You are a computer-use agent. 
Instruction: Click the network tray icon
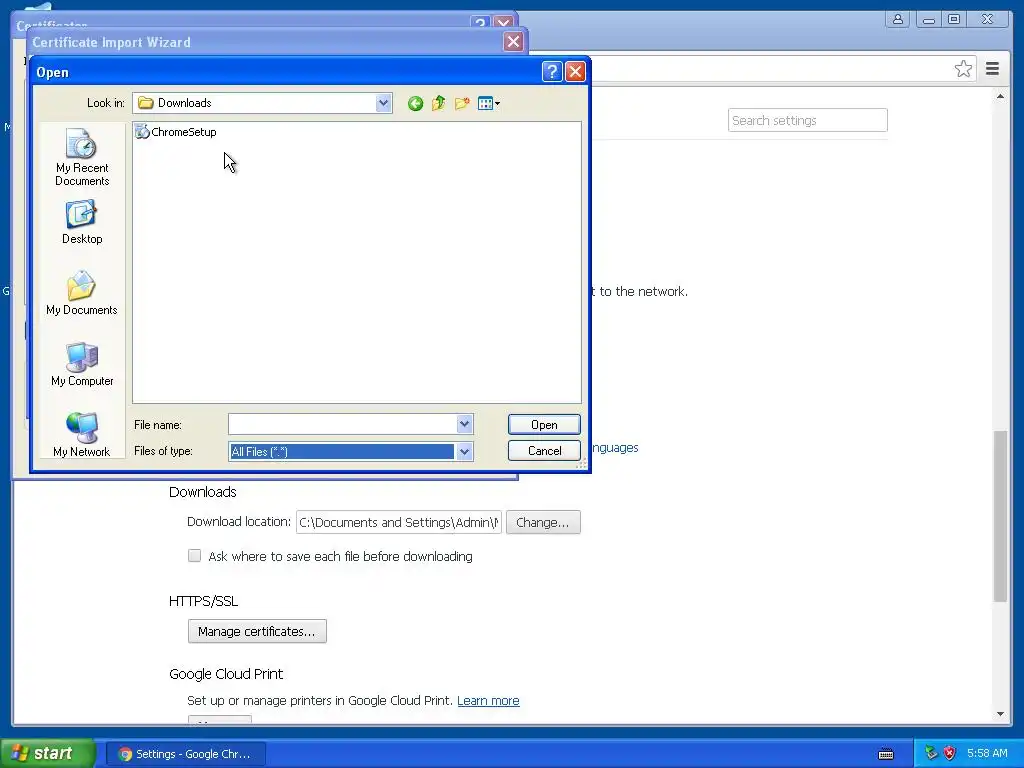point(931,753)
